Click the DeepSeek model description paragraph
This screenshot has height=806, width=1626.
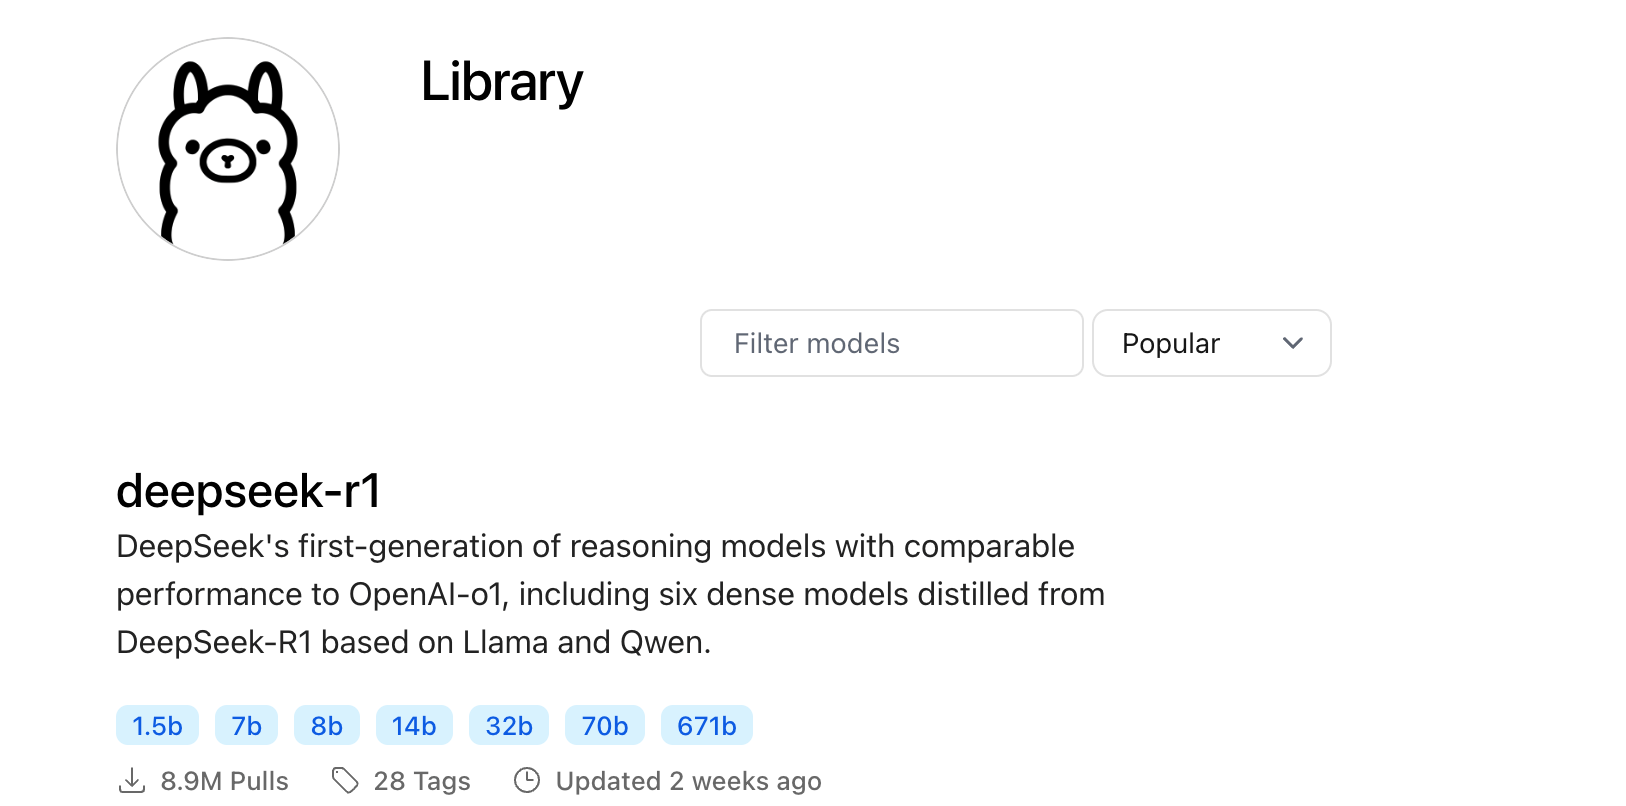point(610,594)
